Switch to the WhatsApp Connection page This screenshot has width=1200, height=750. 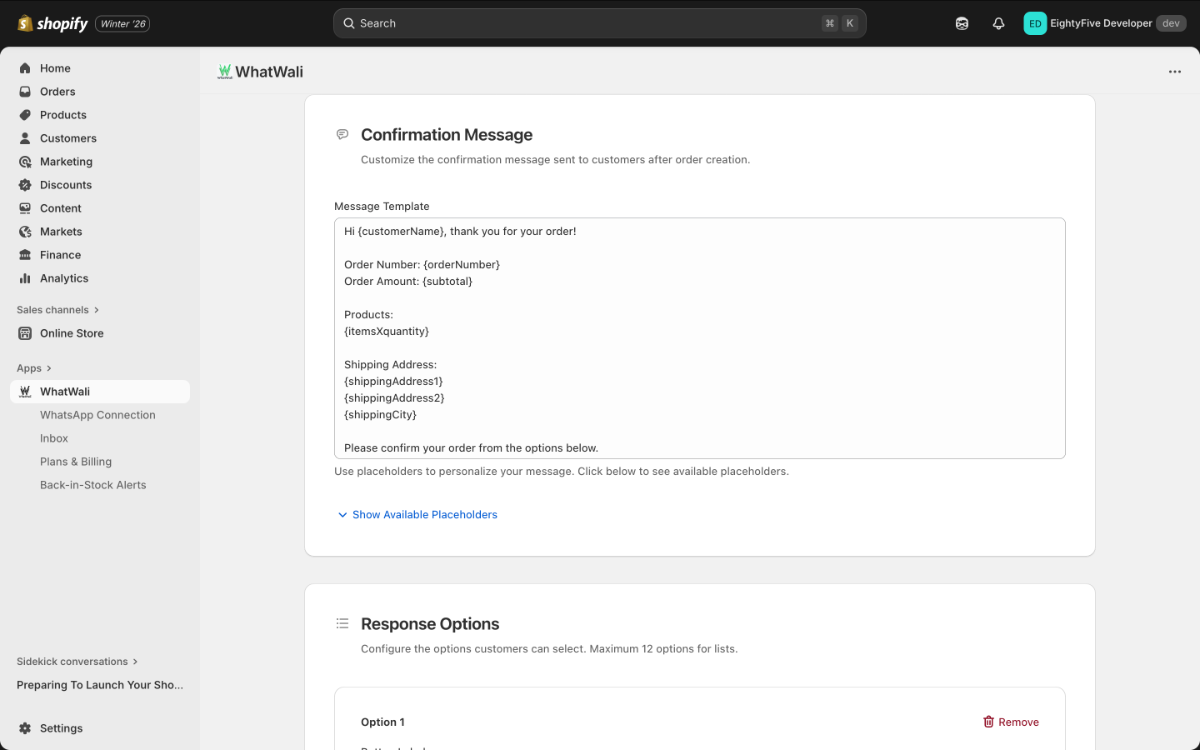pyautogui.click(x=96, y=414)
